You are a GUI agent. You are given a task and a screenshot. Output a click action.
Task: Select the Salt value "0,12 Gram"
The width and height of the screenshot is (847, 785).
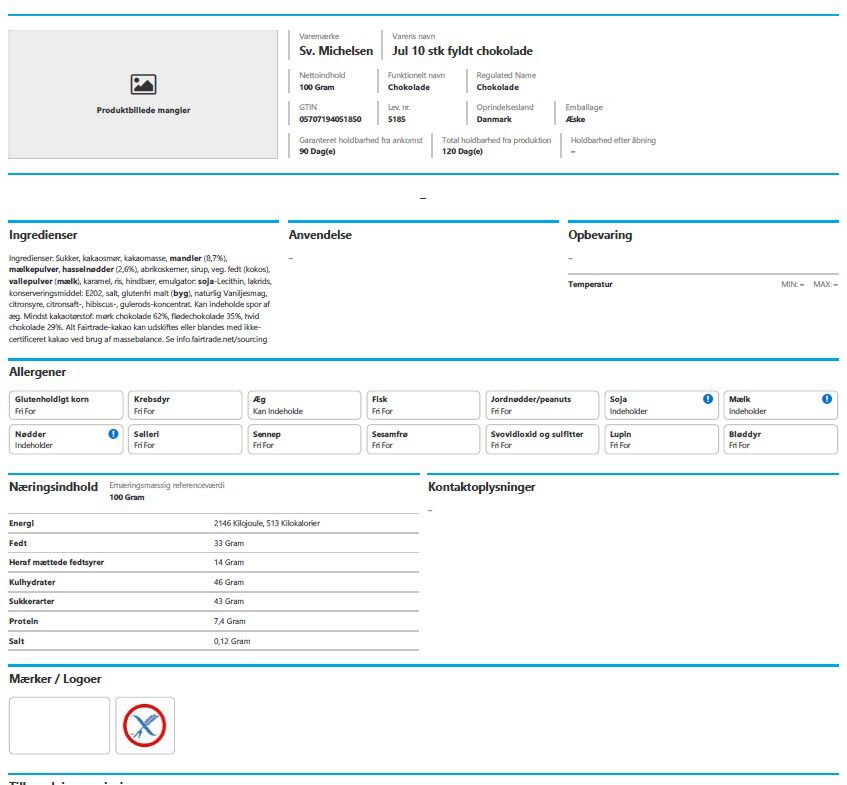click(x=232, y=641)
